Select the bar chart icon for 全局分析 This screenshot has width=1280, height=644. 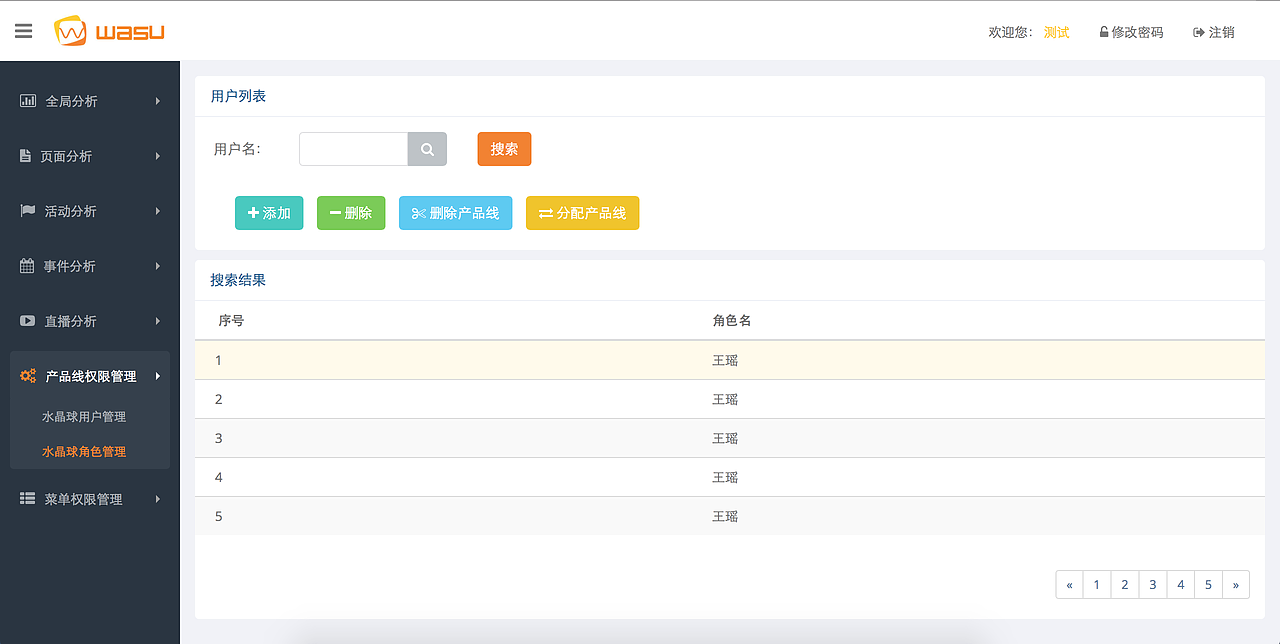coord(27,100)
